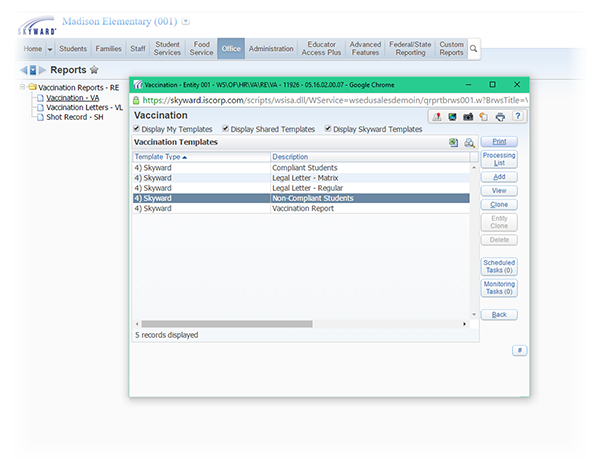Open the Educator Access Plus menu
Viewport: 600px width, 469px height.
(321, 49)
